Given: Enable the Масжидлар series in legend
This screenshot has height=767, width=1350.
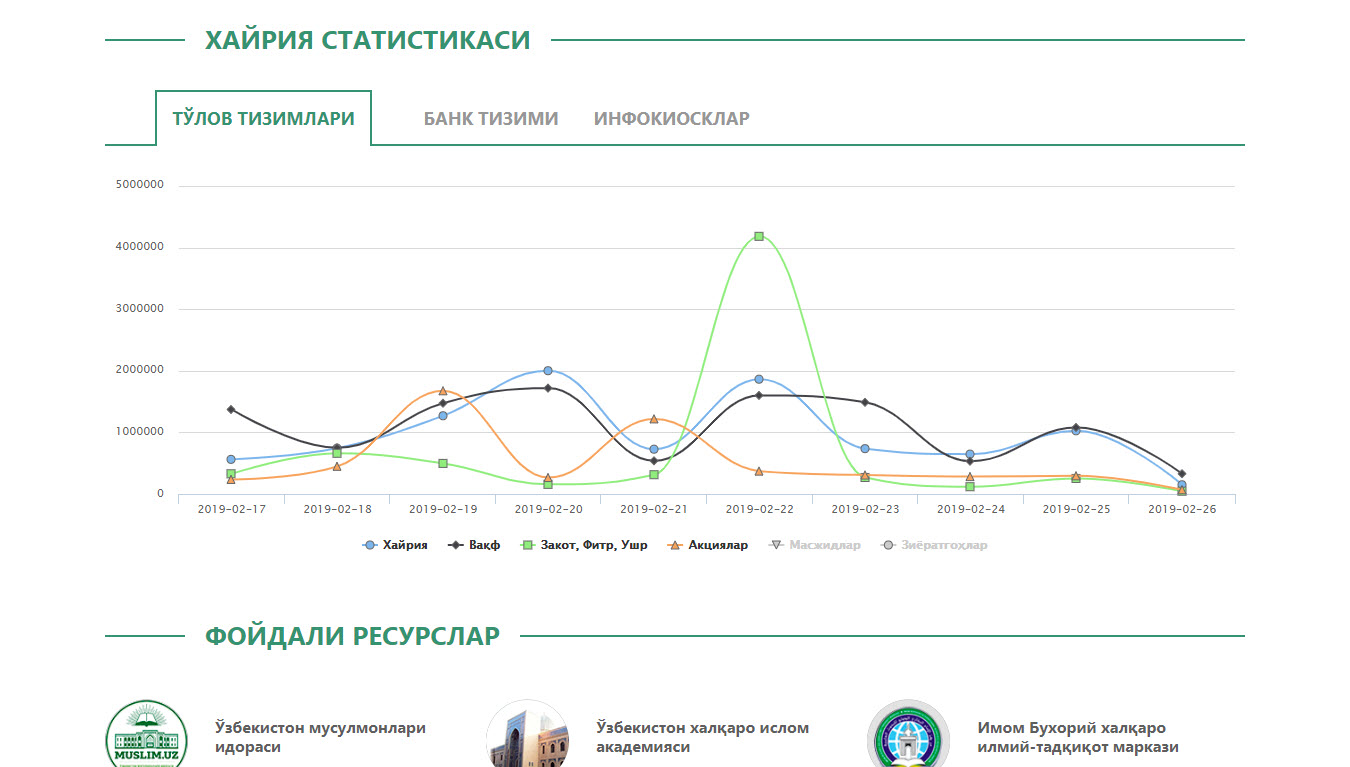Looking at the screenshot, I should [814, 545].
